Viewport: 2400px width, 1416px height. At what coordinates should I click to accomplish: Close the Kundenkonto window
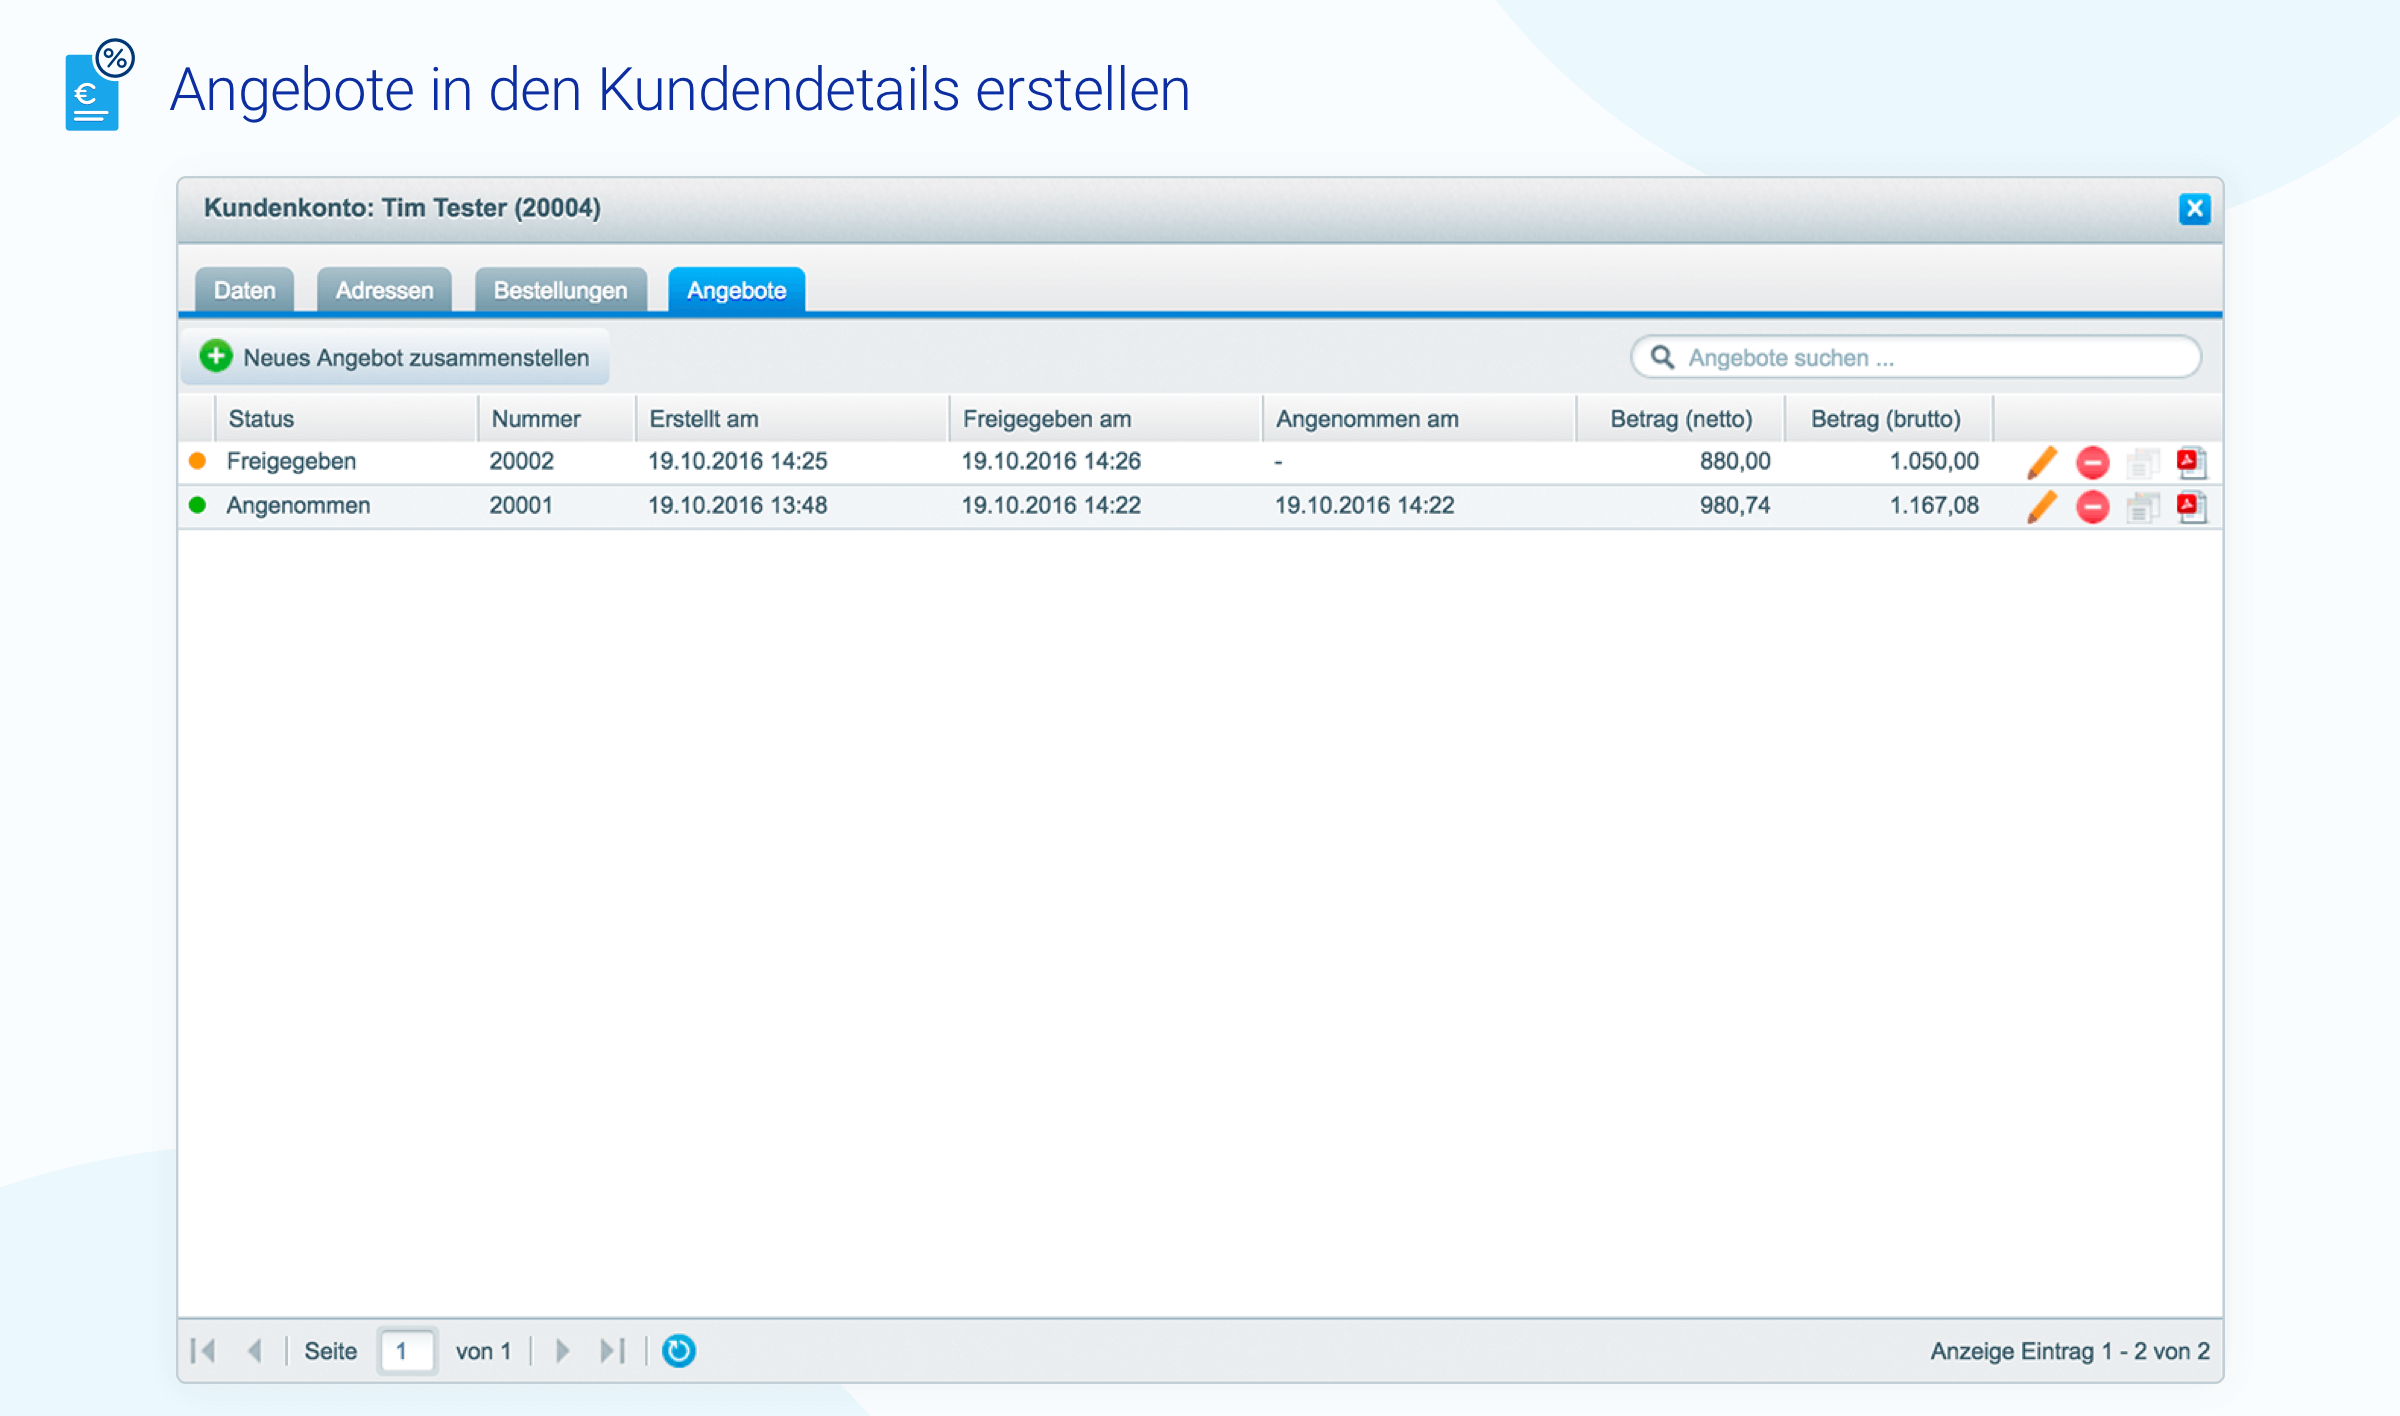(2194, 209)
